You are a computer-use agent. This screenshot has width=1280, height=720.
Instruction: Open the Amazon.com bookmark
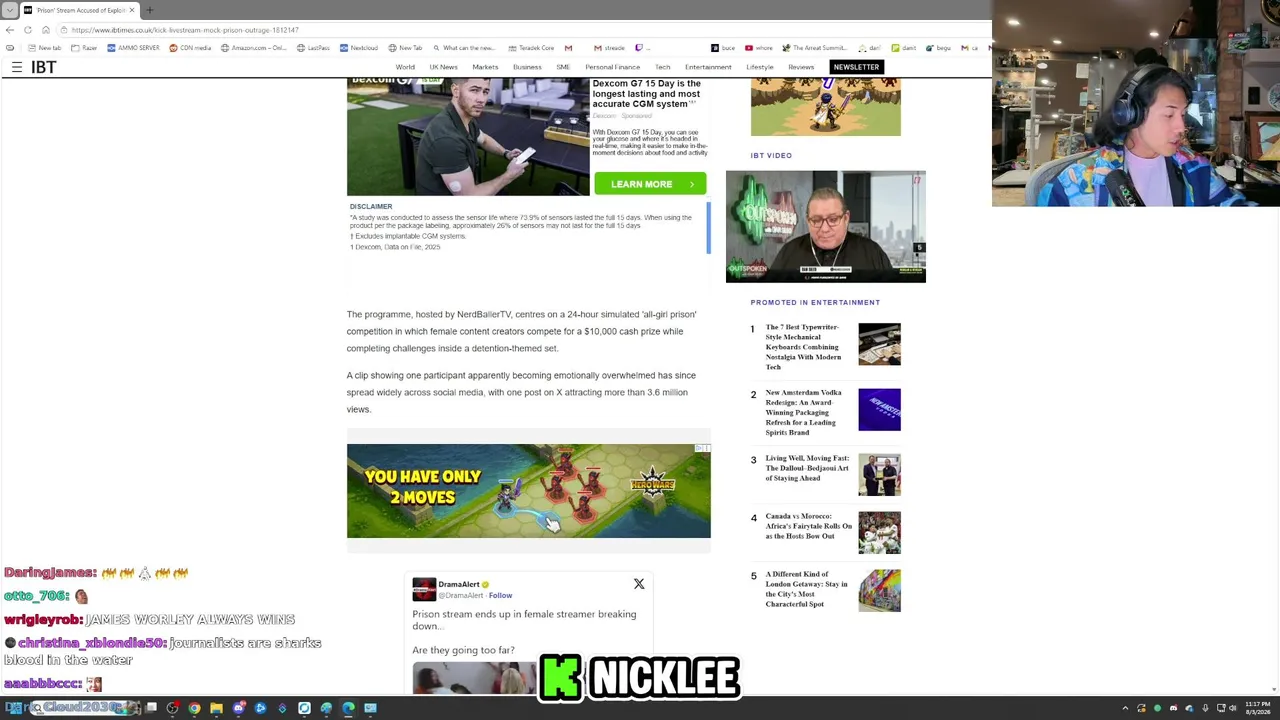click(253, 48)
